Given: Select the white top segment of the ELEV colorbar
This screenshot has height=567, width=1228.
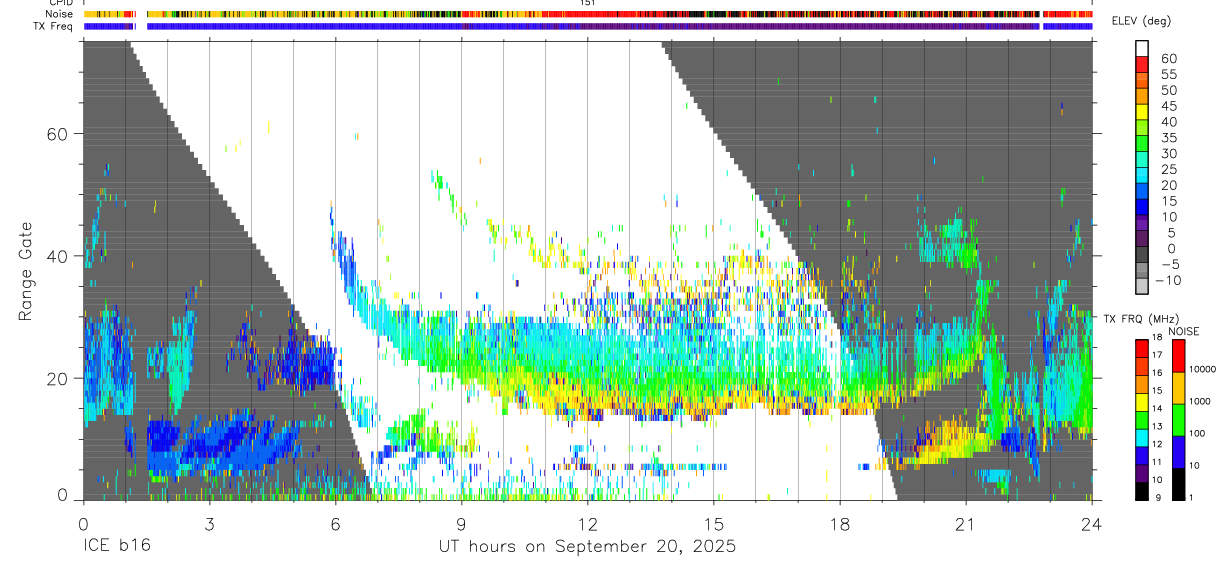Looking at the screenshot, I should (x=1143, y=48).
